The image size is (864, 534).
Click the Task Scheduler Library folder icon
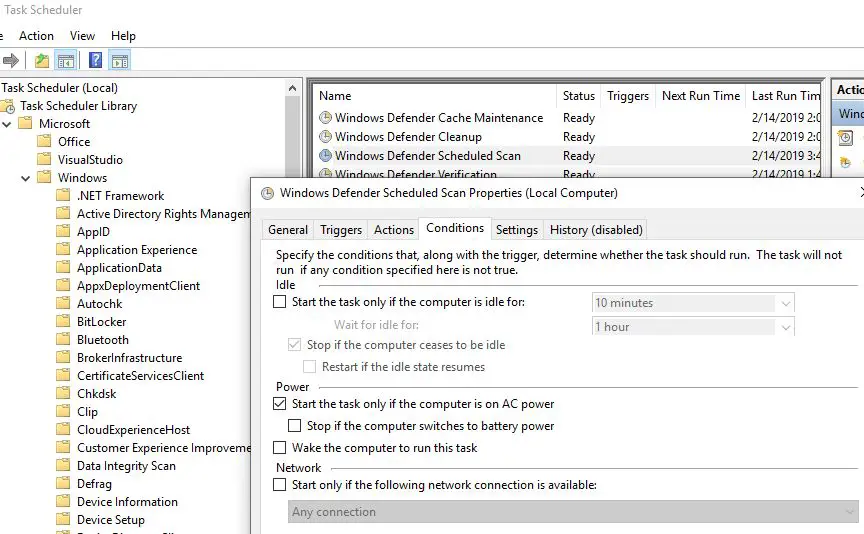pyautogui.click(x=8, y=106)
